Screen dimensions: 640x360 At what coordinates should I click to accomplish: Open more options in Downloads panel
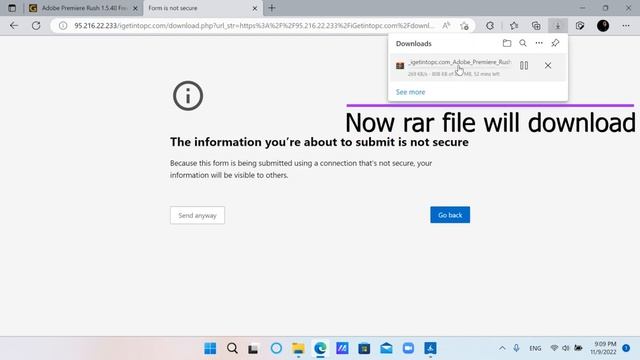pos(539,43)
